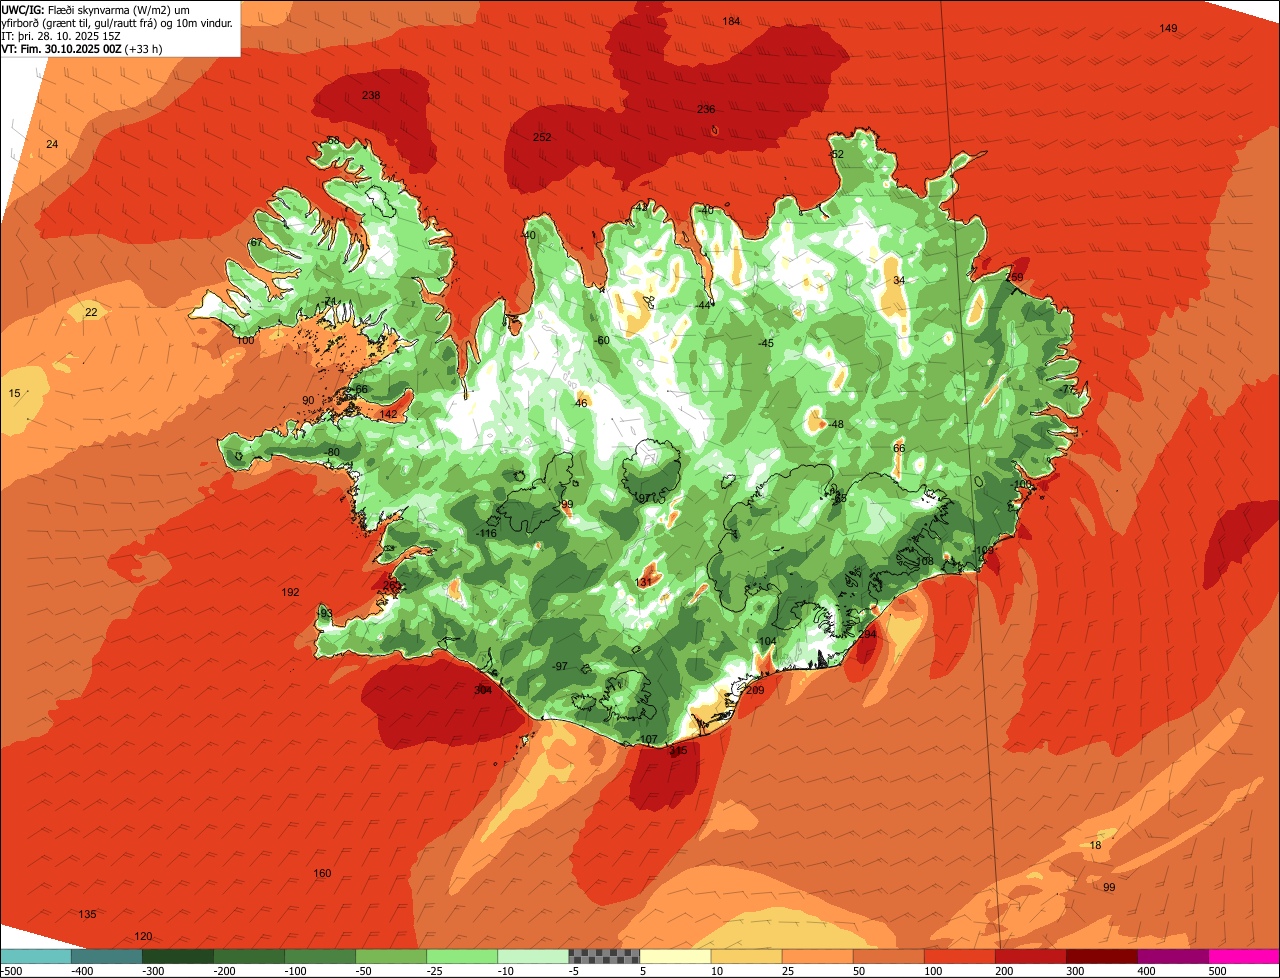Click the value 294 off the southeast coast
The height and width of the screenshot is (978, 1280).
[867, 633]
